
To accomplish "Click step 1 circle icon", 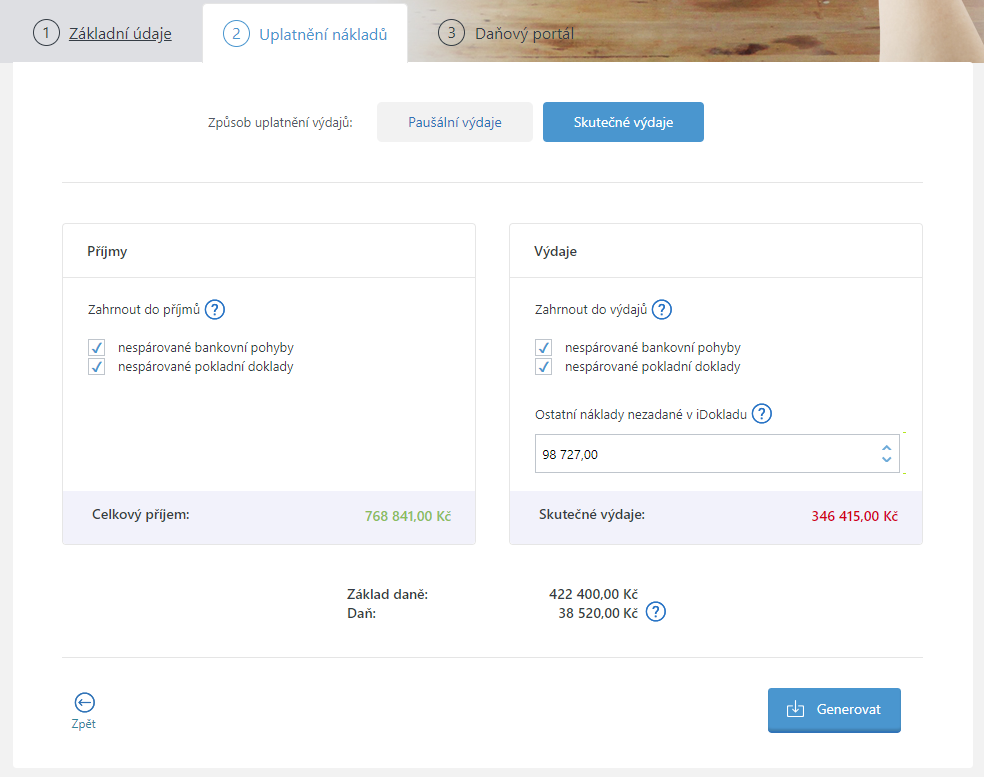I will pos(46,33).
